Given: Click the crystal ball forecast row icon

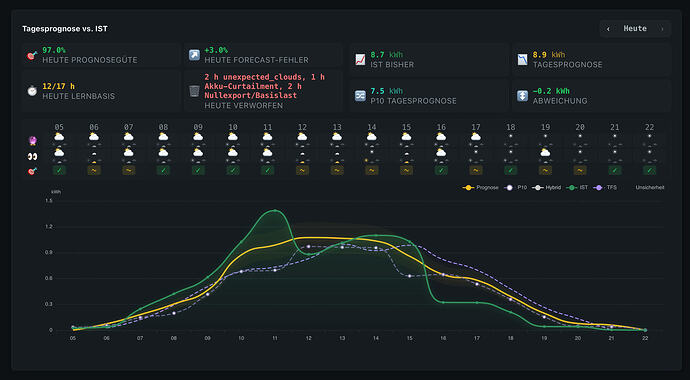Looking at the screenshot, I should 33,141.
